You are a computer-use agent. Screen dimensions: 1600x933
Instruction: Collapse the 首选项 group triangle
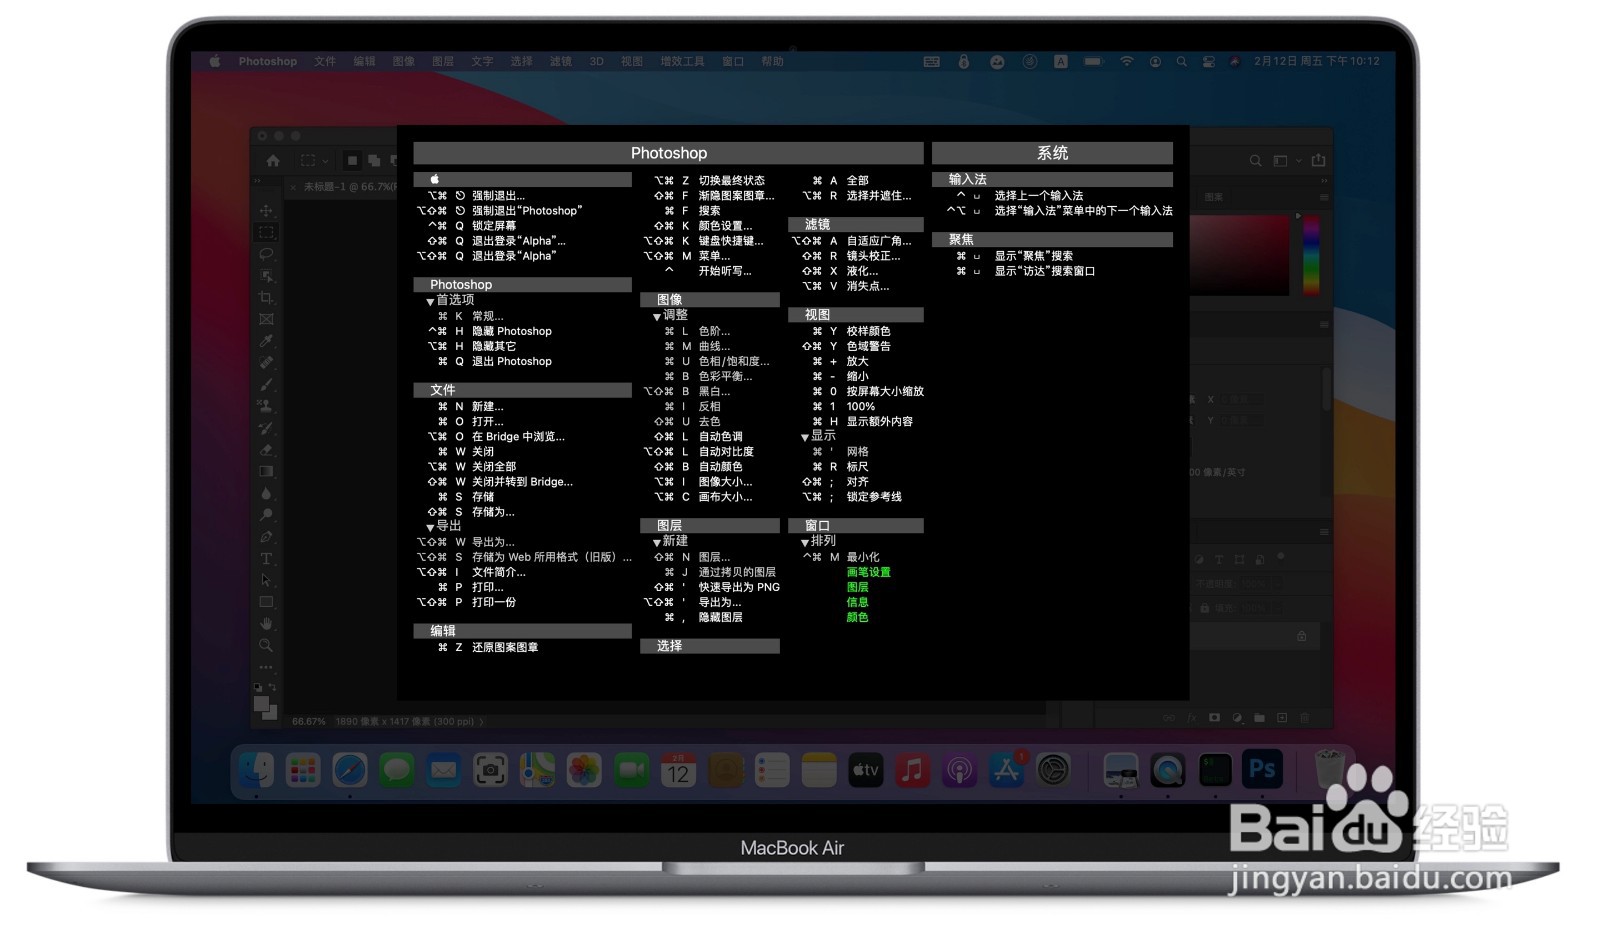[430, 301]
